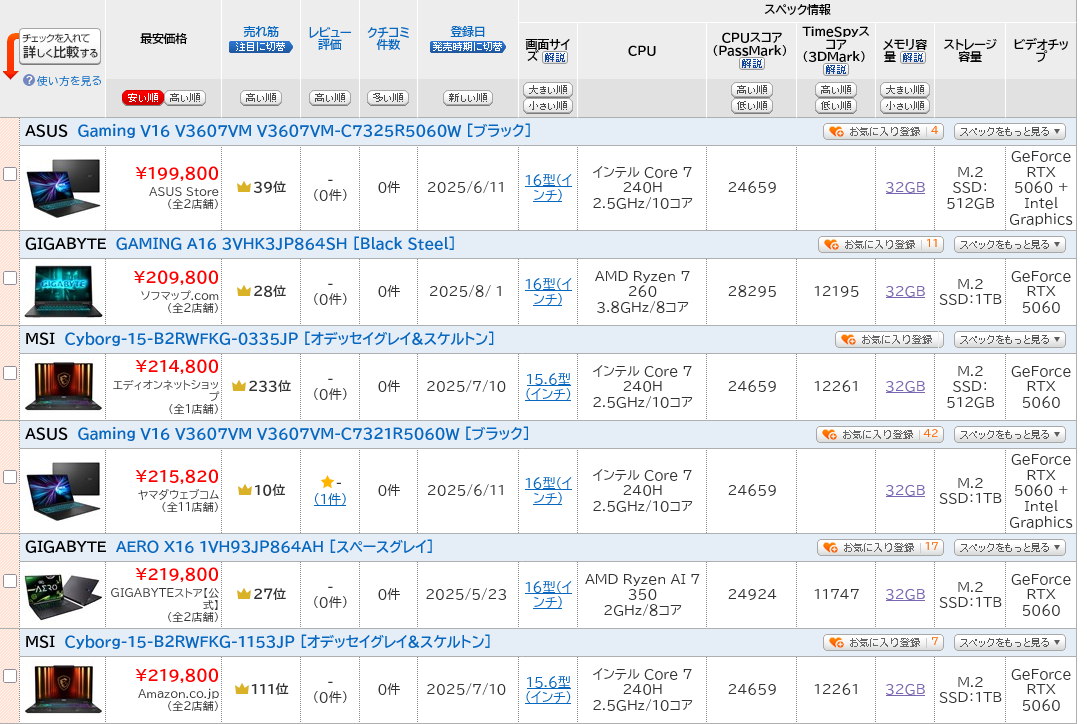1087x724 pixels.
Task: Tick the checkbox for GIGABYTE GAMING A16 row
Action: 10,278
